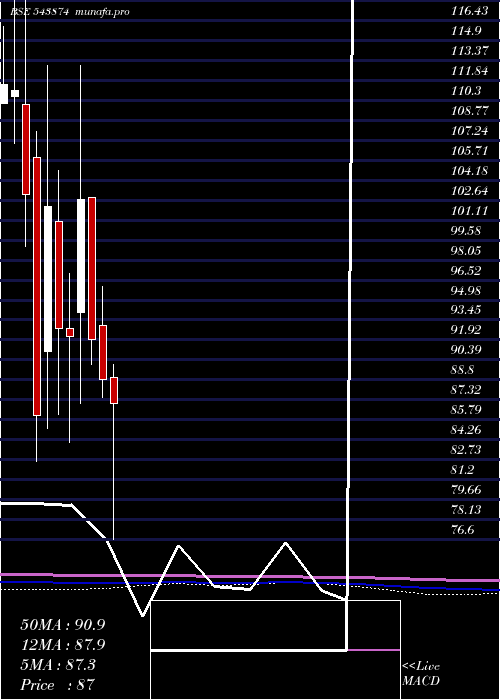The width and height of the screenshot is (500, 700).
Task: Click the pink moving average line
Action: (x=250, y=576)
